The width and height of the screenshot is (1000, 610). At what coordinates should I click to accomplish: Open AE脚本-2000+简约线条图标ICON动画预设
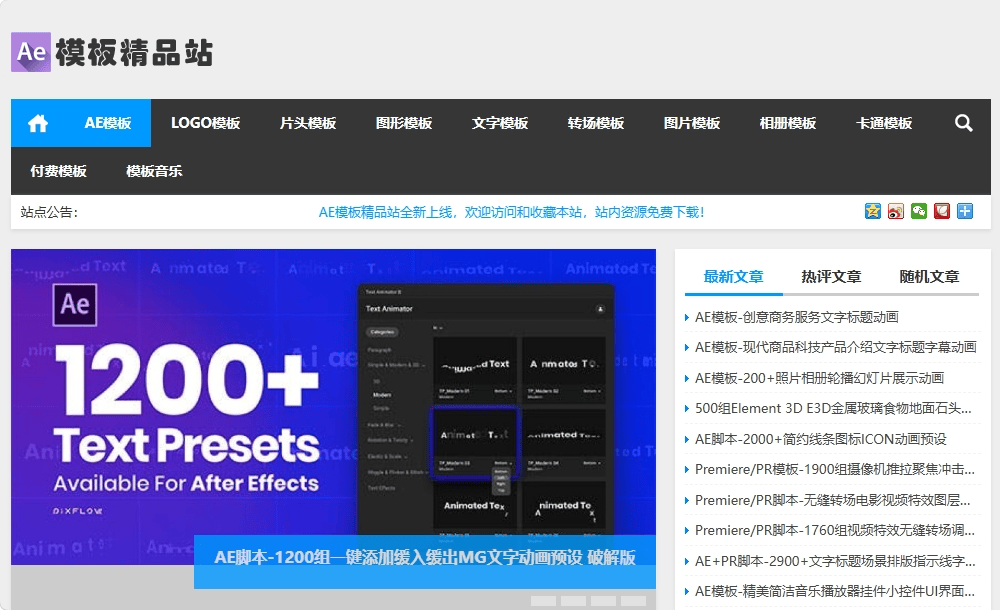(x=820, y=439)
